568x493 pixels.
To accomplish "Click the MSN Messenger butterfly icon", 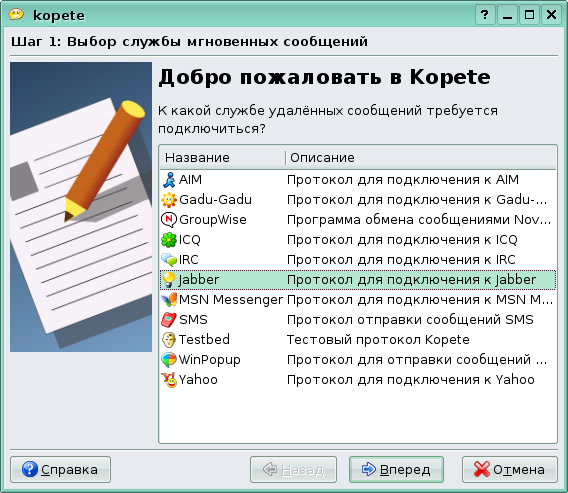I will tap(169, 300).
